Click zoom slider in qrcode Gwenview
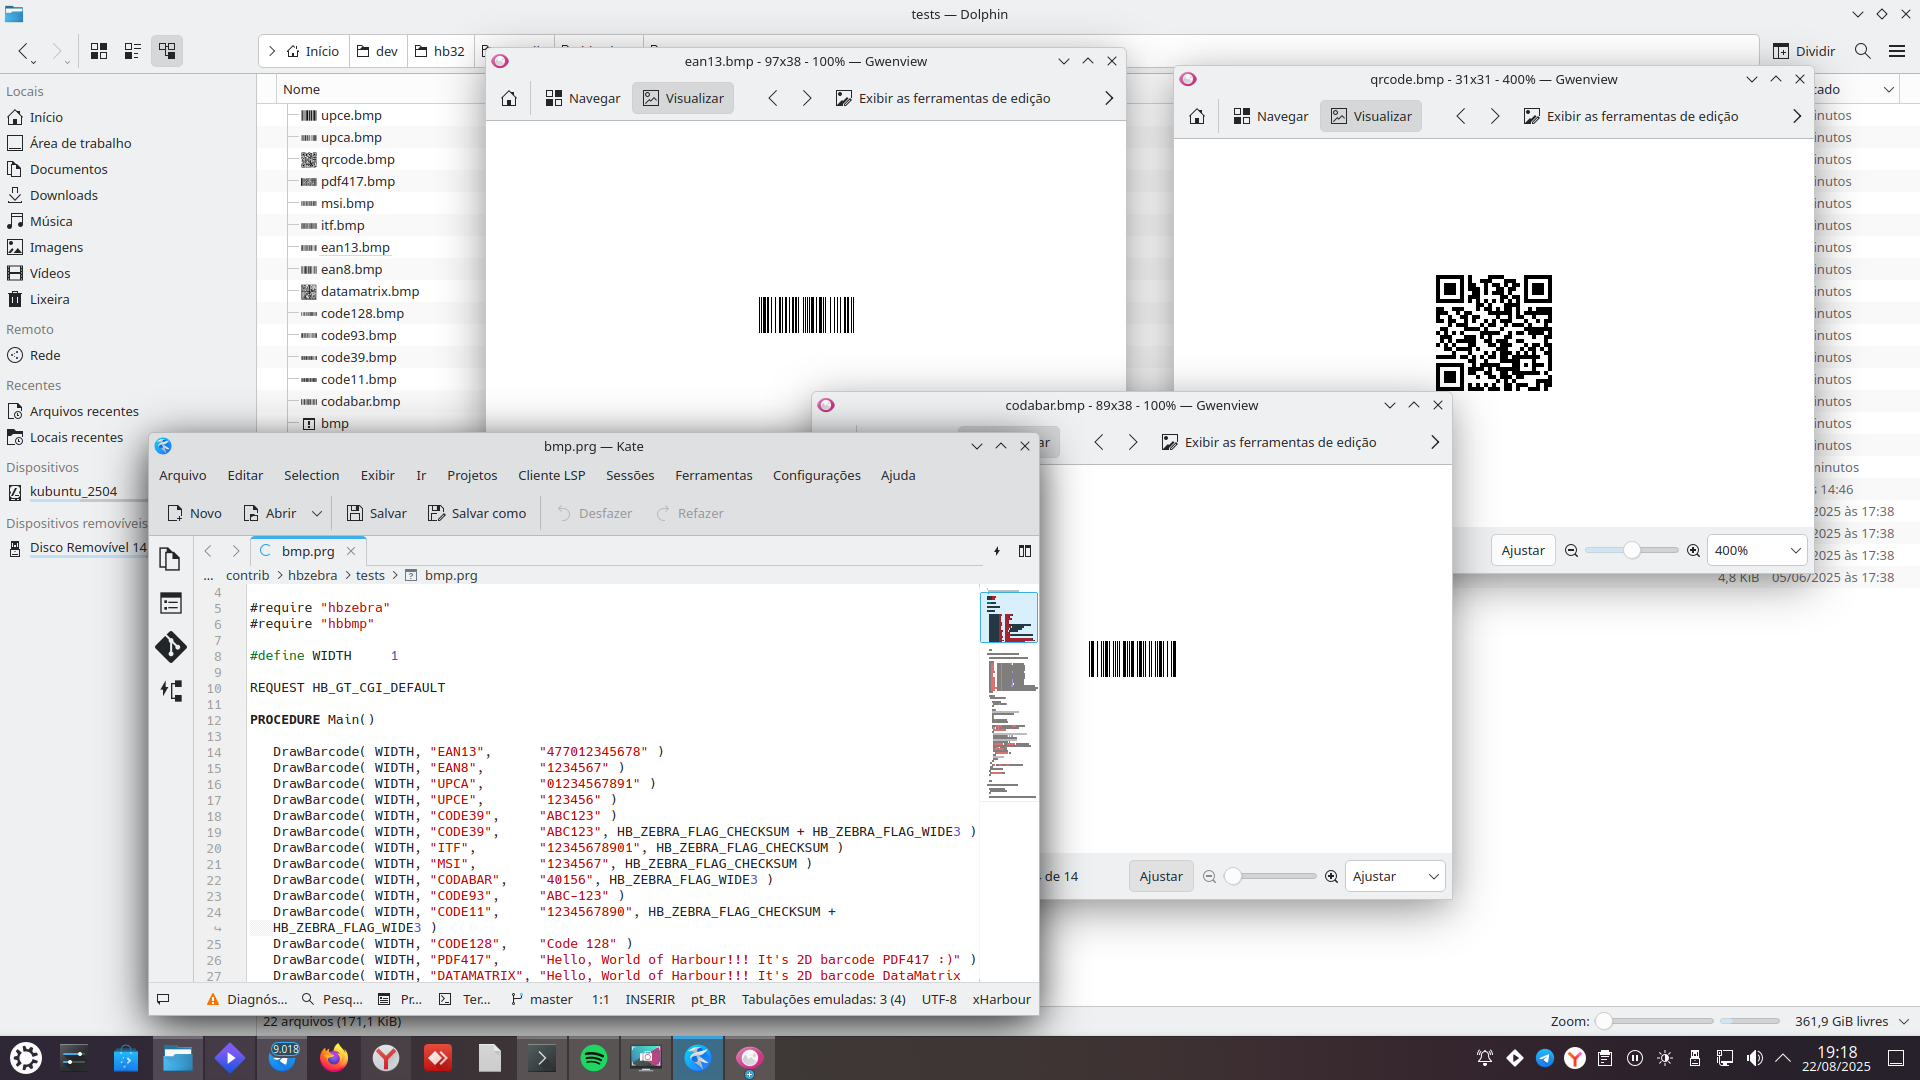 point(1631,551)
